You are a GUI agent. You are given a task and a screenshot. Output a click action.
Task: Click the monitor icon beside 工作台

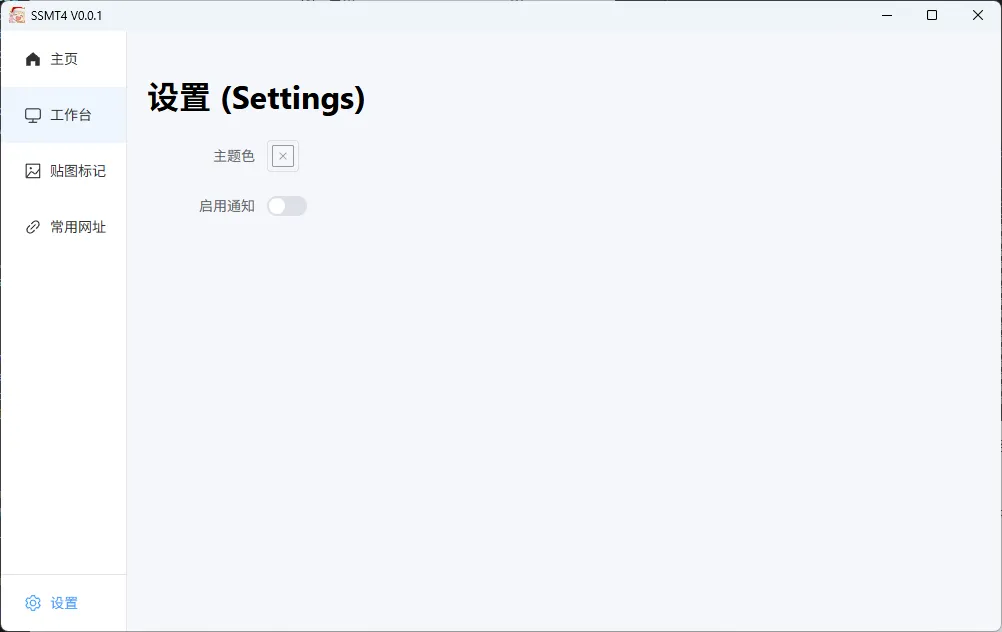pyautogui.click(x=33, y=115)
